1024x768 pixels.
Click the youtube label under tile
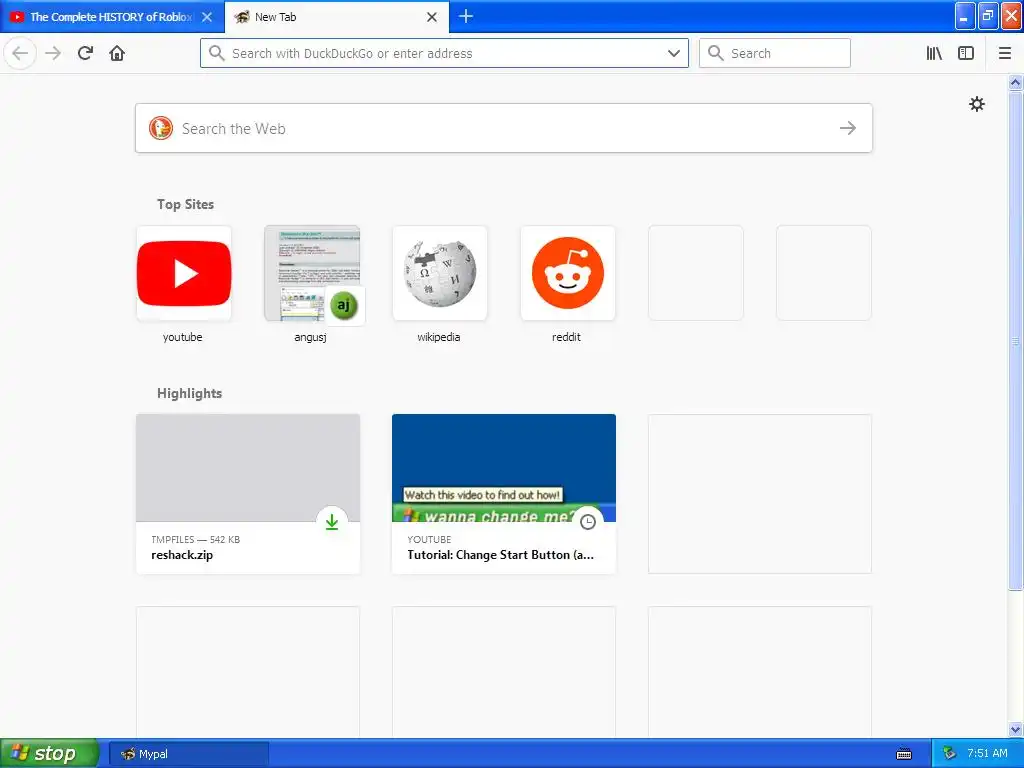coord(183,337)
